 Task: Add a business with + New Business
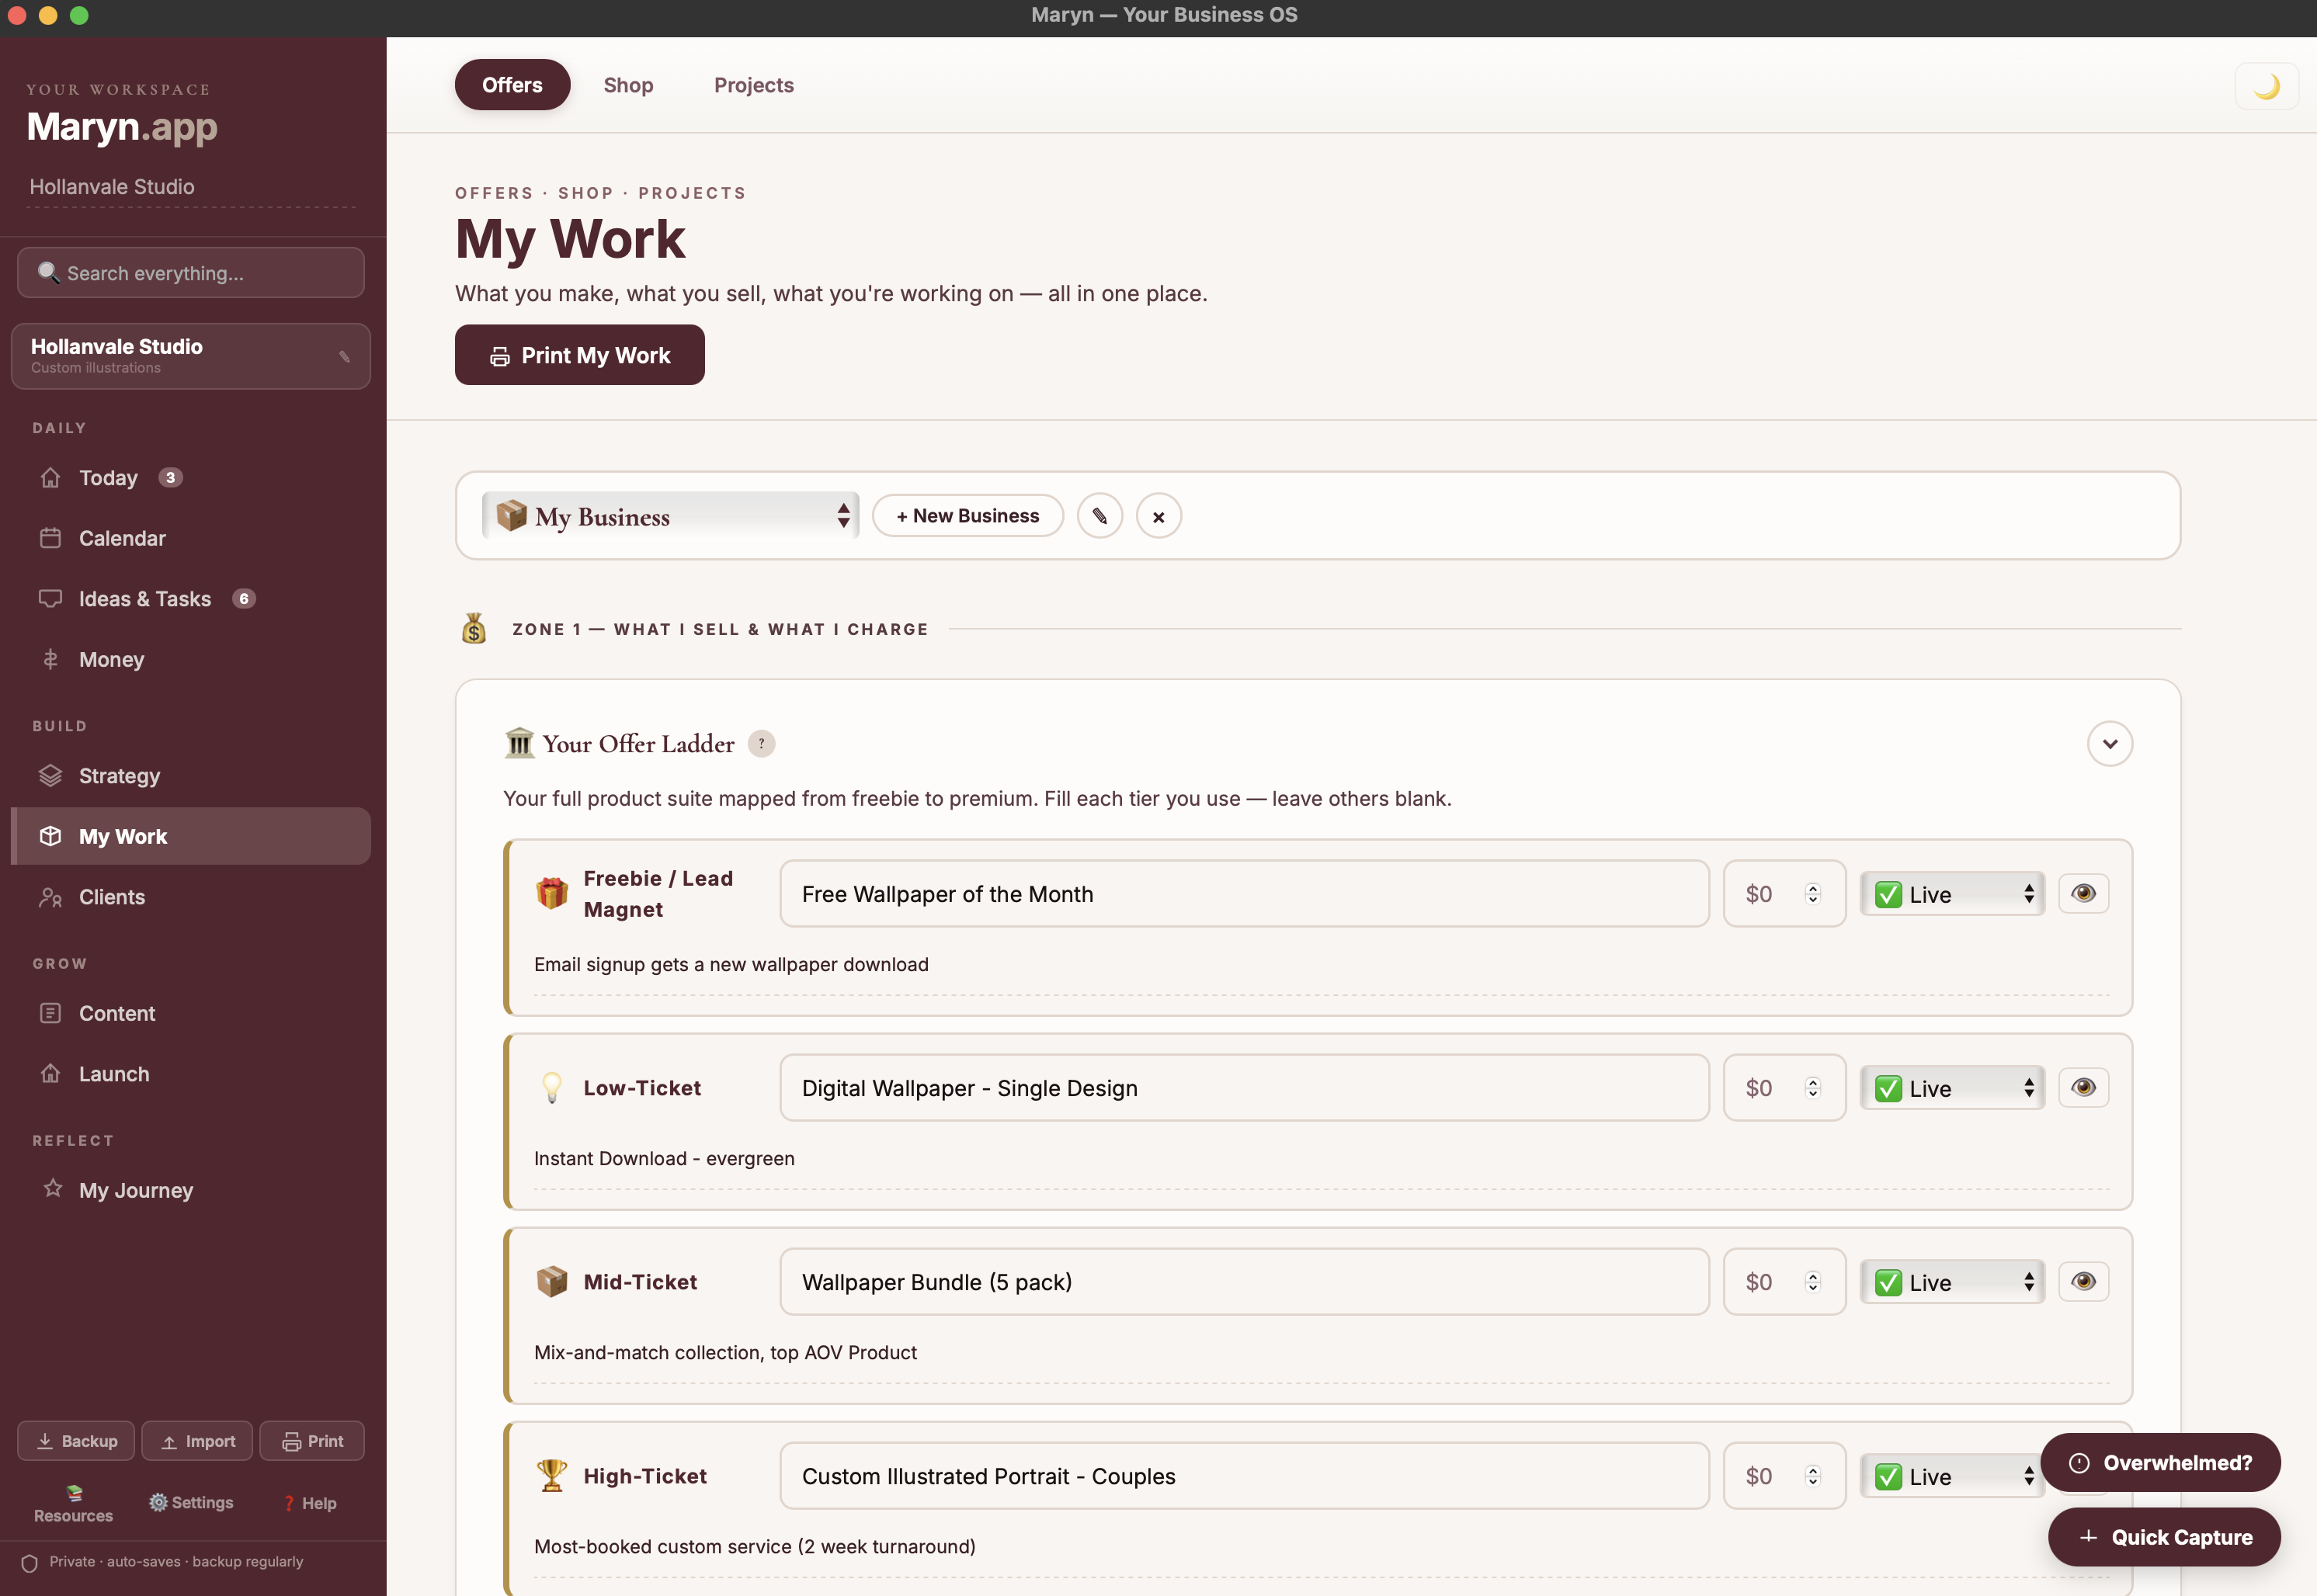[x=966, y=516]
